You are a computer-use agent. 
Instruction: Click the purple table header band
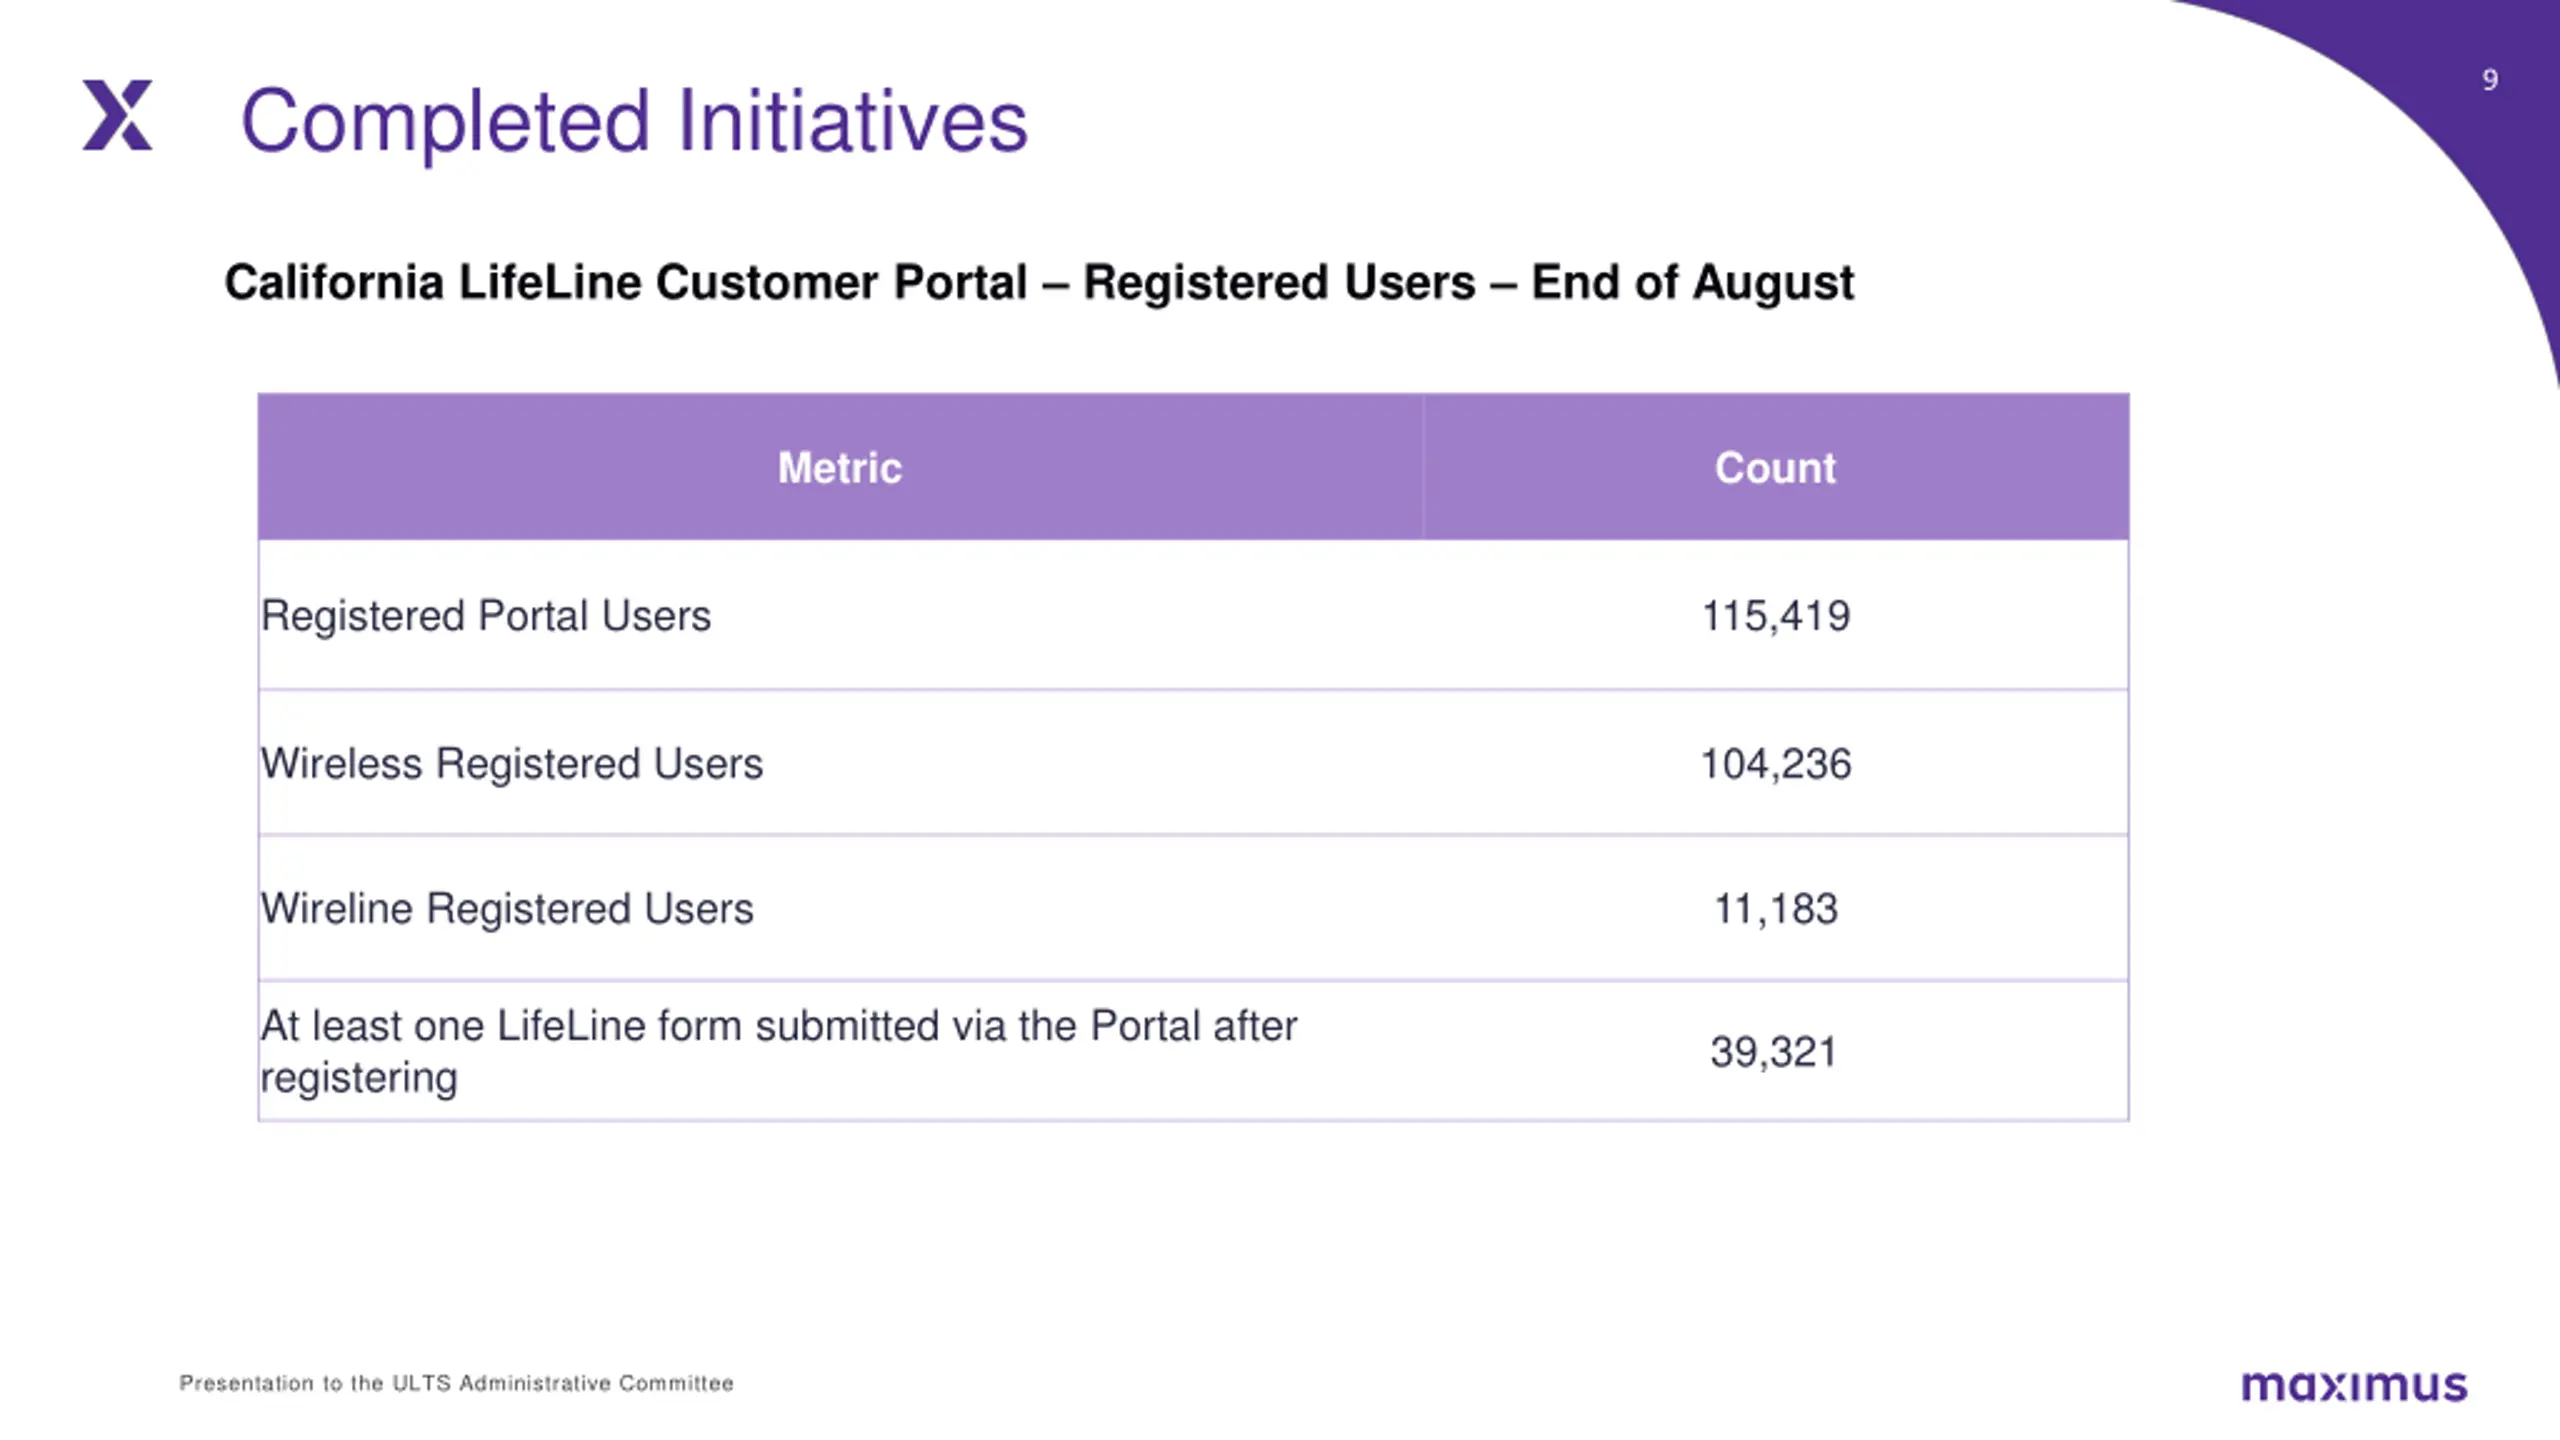tap(1193, 467)
